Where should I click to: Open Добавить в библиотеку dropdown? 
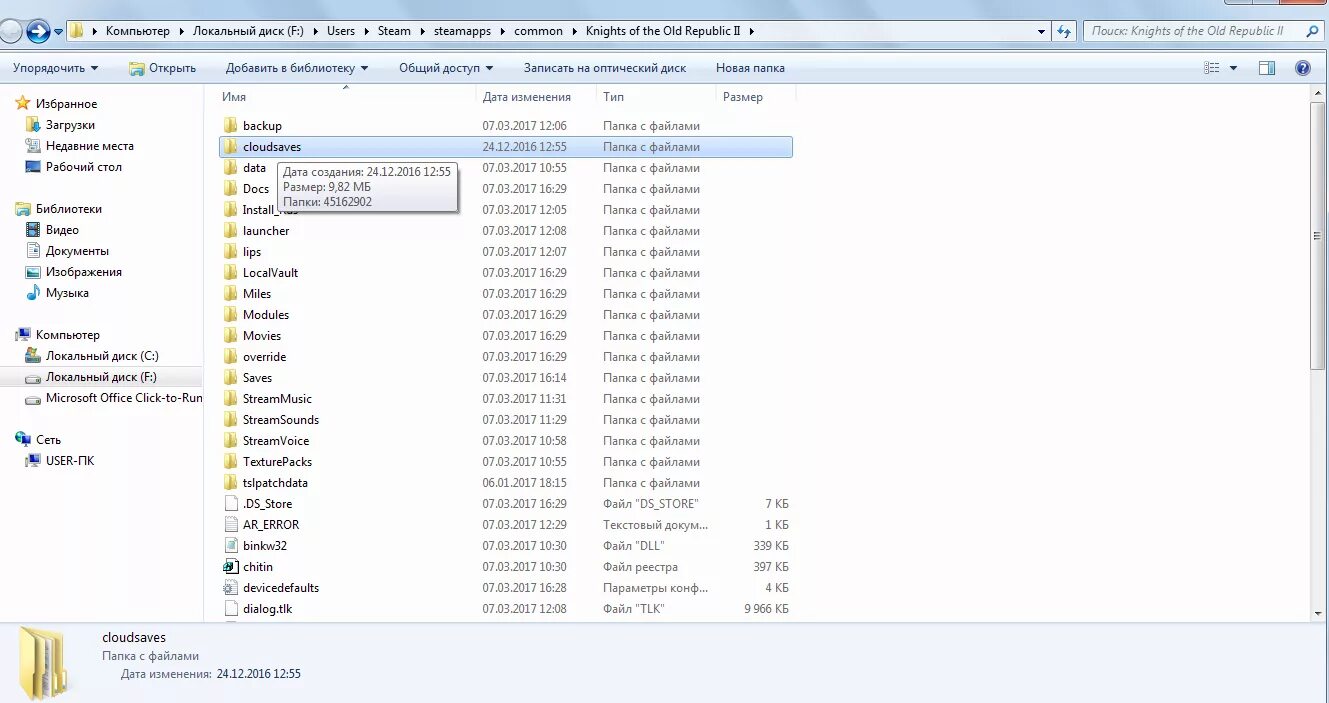pyautogui.click(x=297, y=68)
